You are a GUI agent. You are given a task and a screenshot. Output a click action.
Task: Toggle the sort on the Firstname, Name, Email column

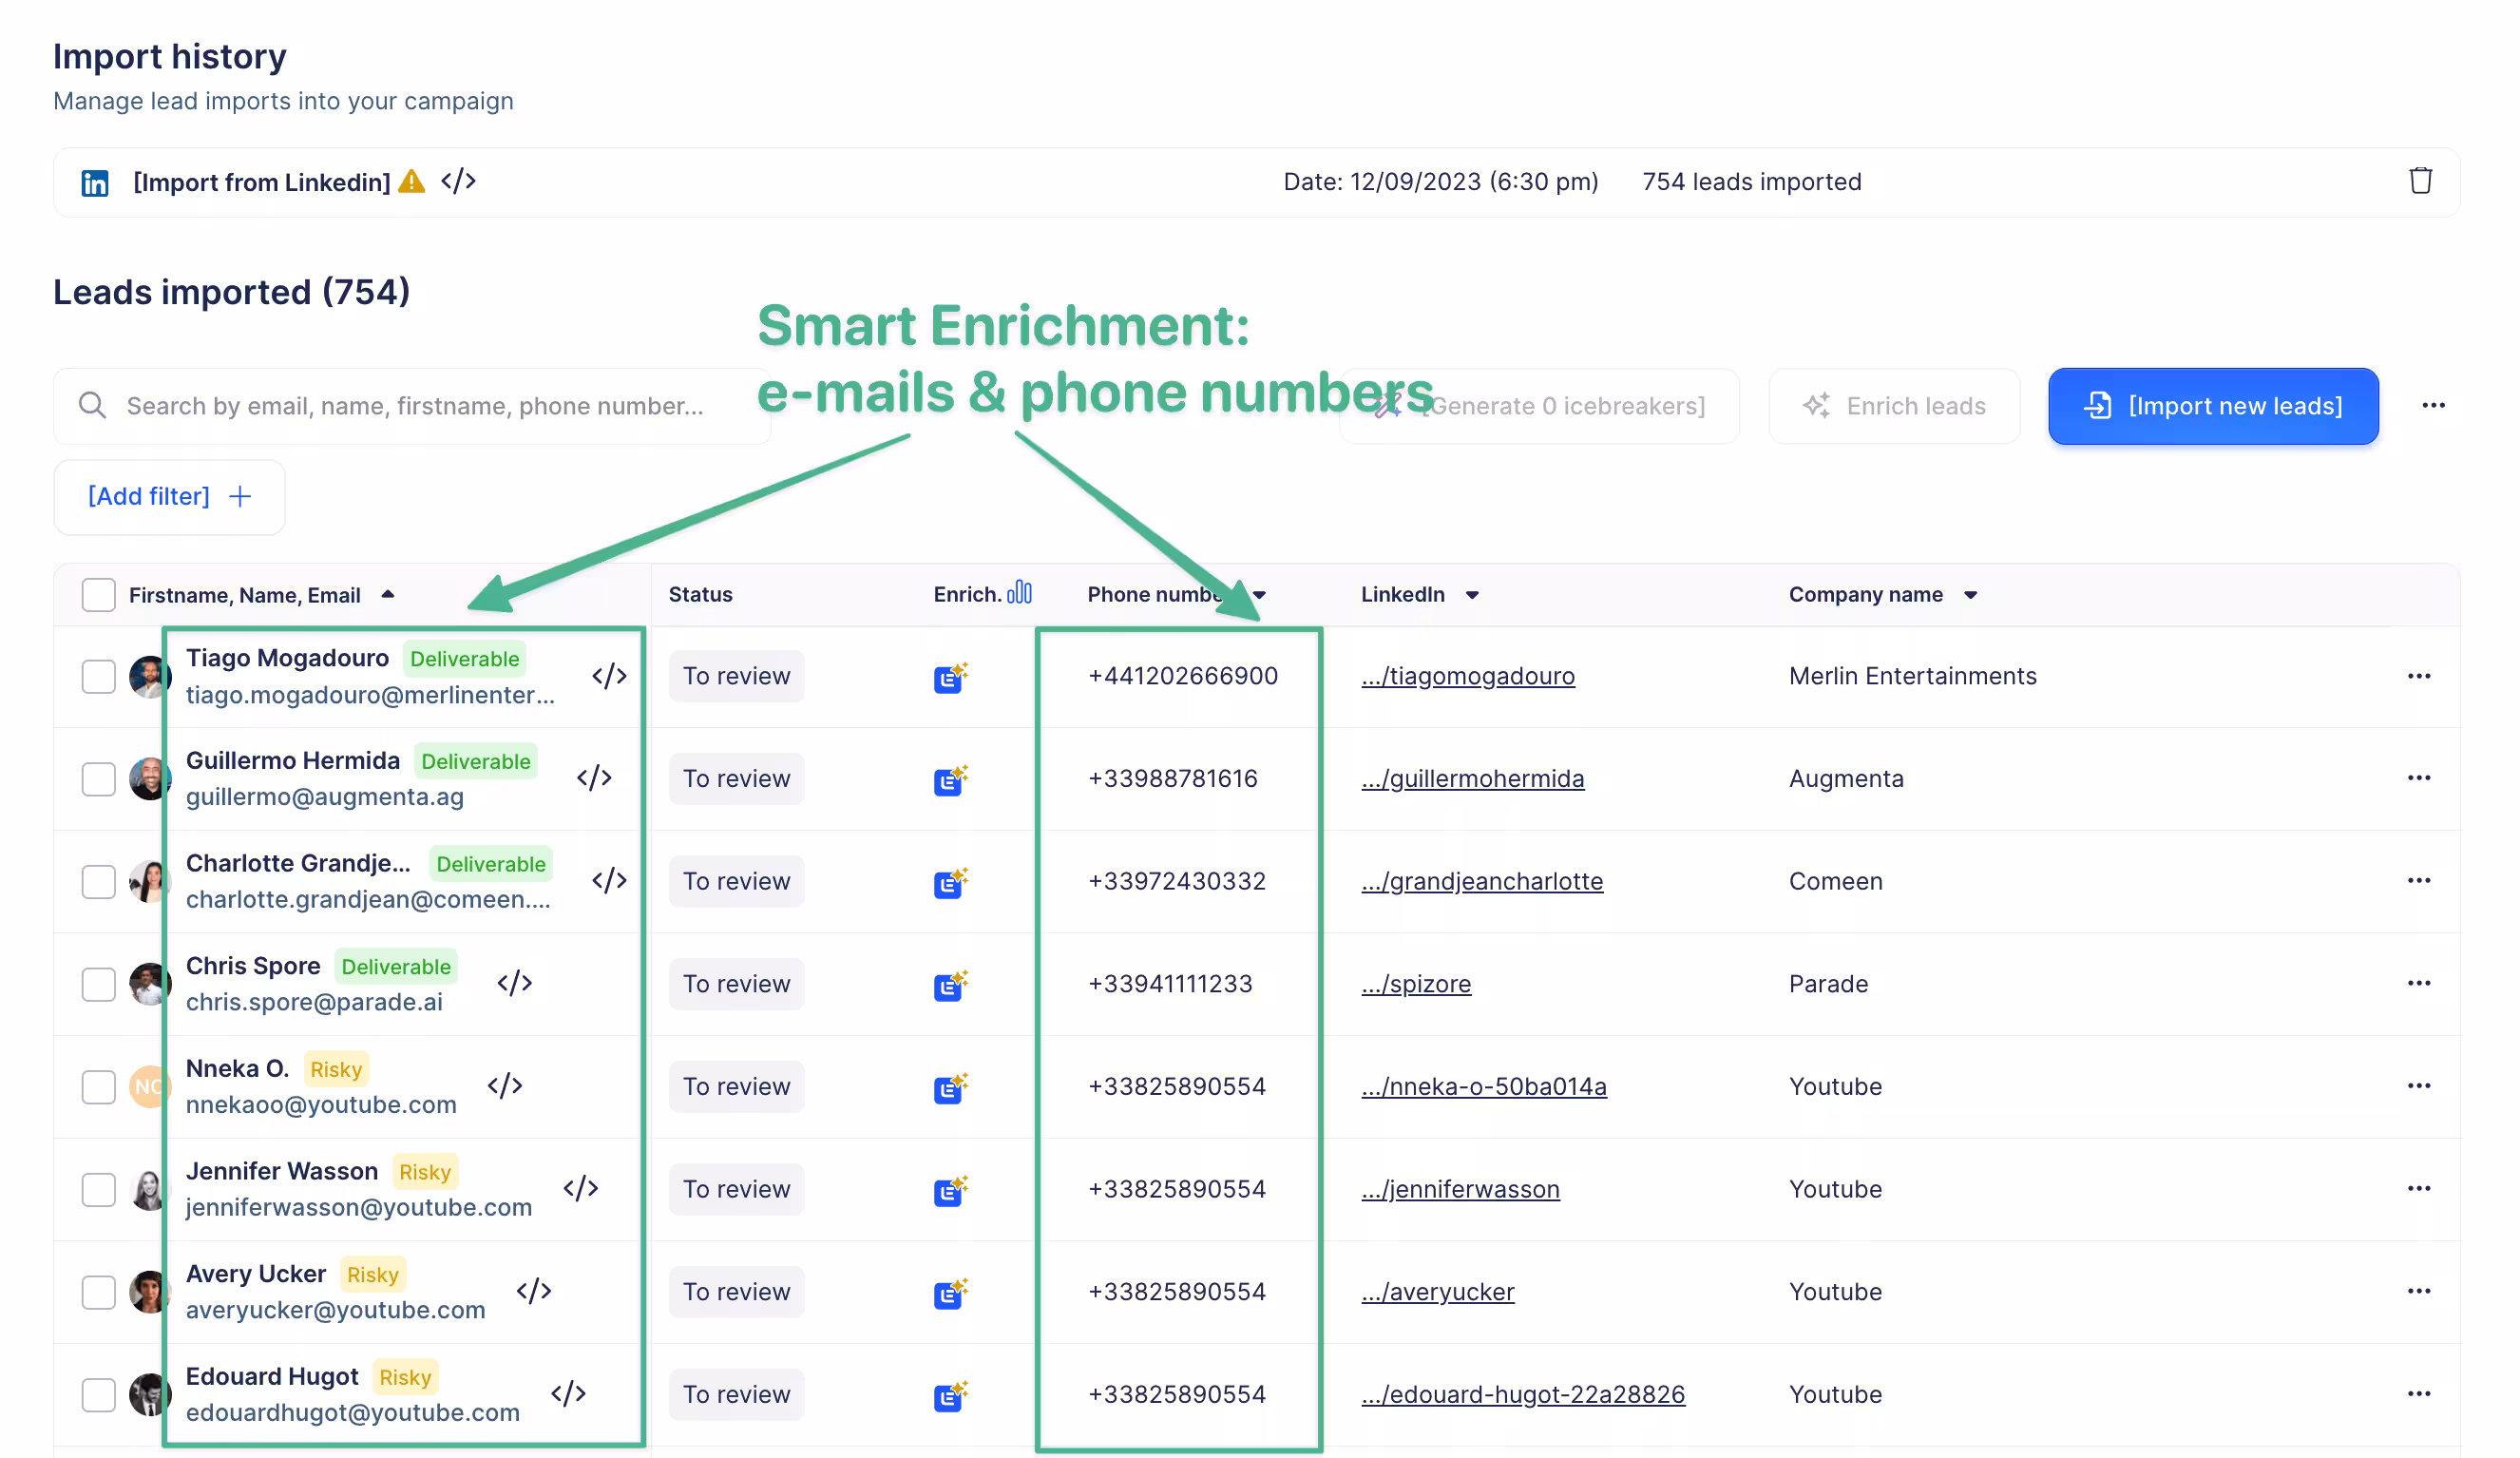click(x=387, y=595)
